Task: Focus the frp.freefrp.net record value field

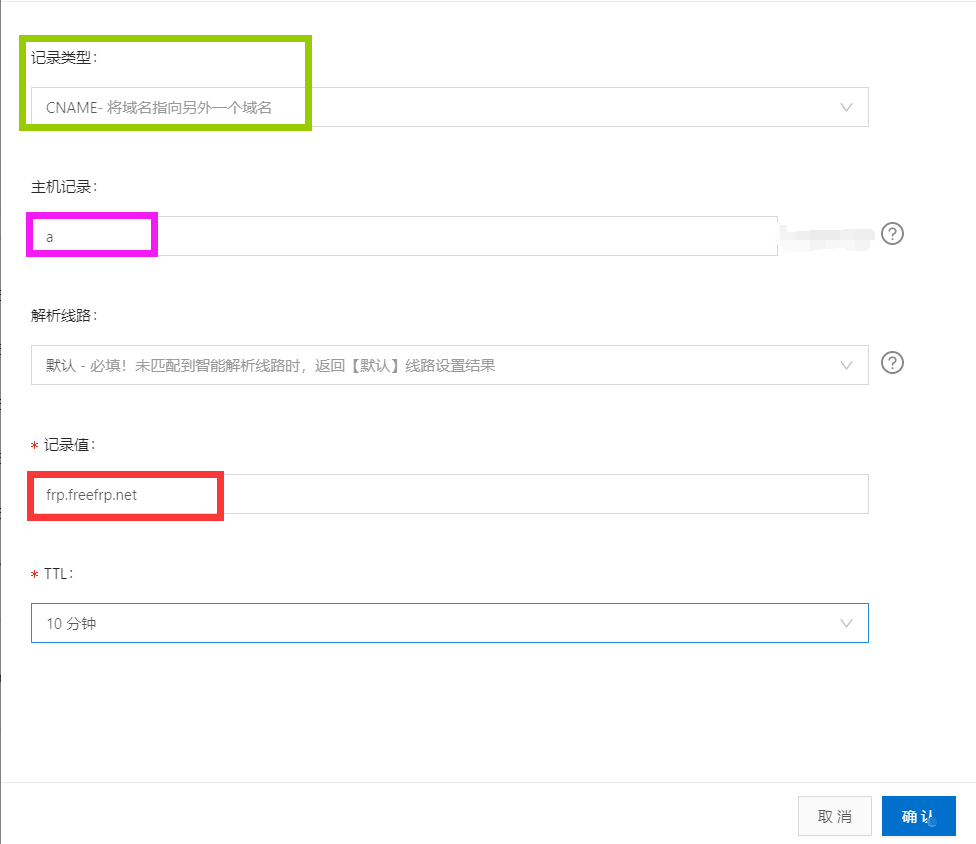Action: click(449, 494)
